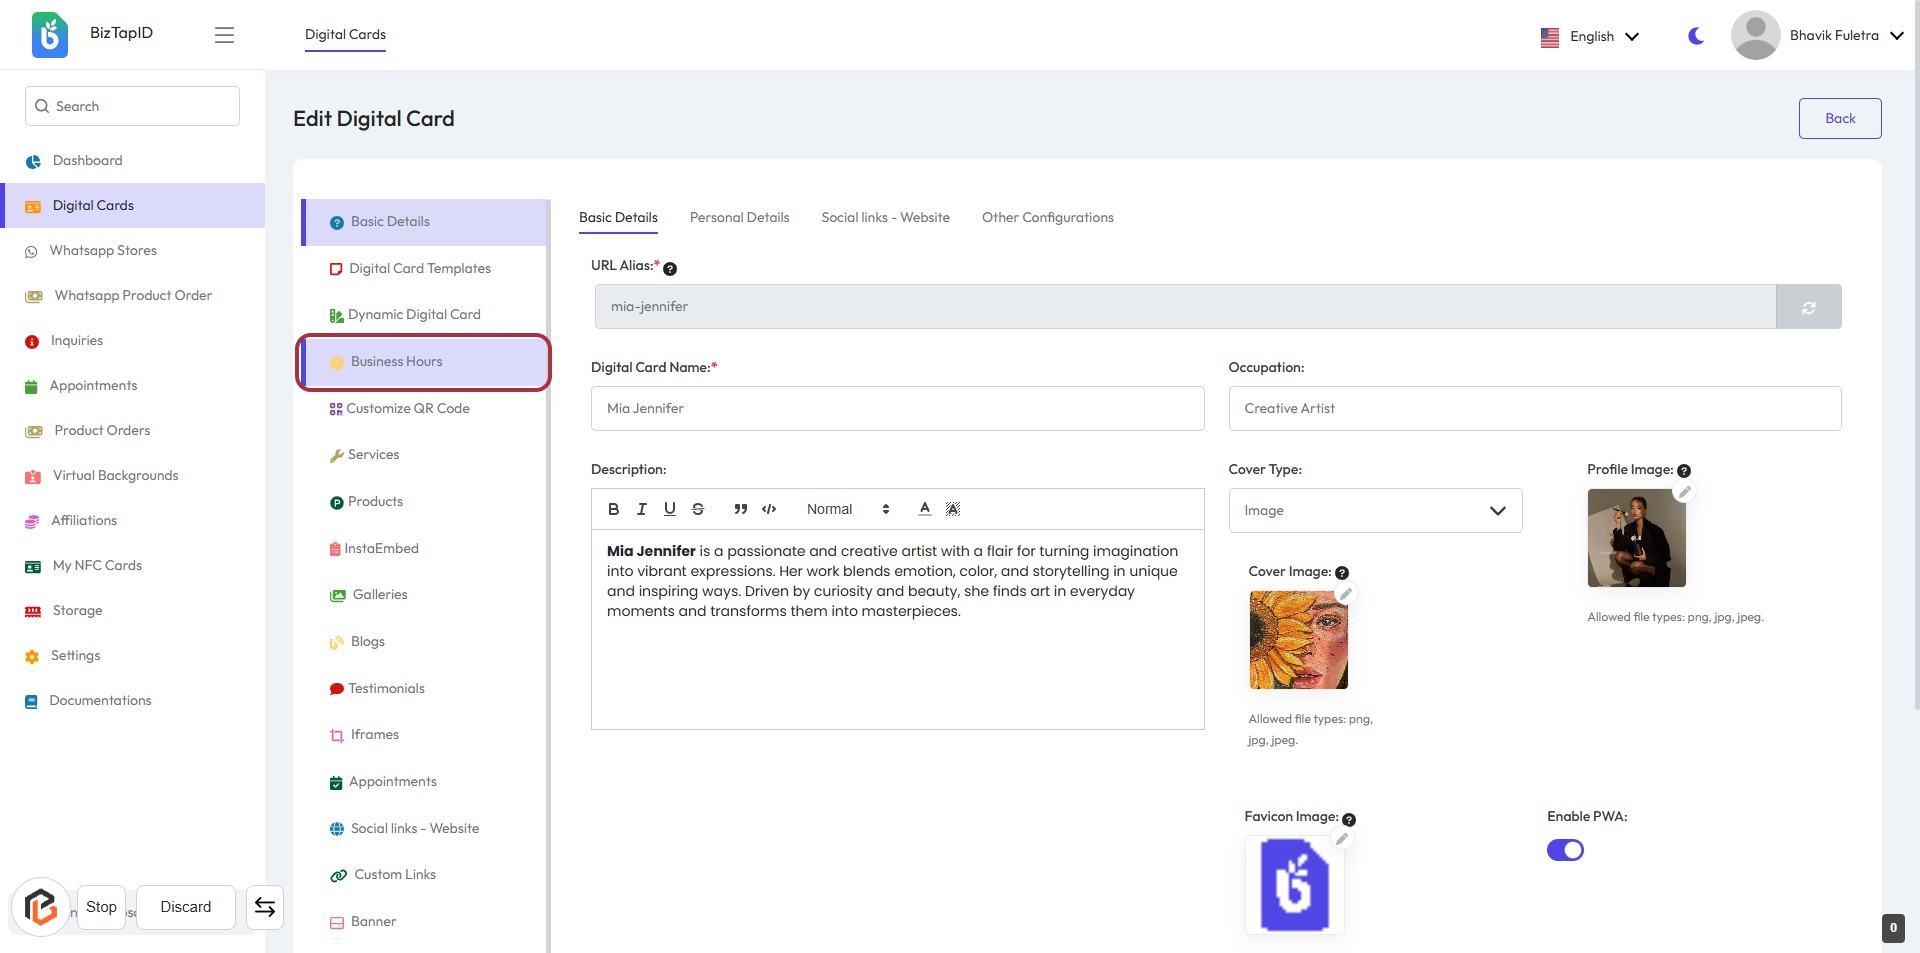This screenshot has height=953, width=1920.
Task: Edit the profile image pencil icon
Action: pos(1684,492)
